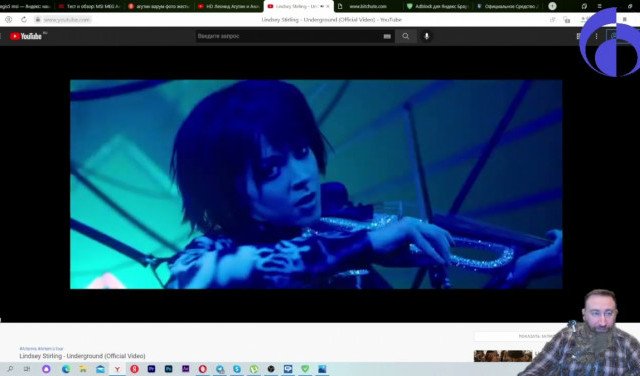Open After Effects from the taskbar
This screenshot has width=640, height=376.
point(186,369)
